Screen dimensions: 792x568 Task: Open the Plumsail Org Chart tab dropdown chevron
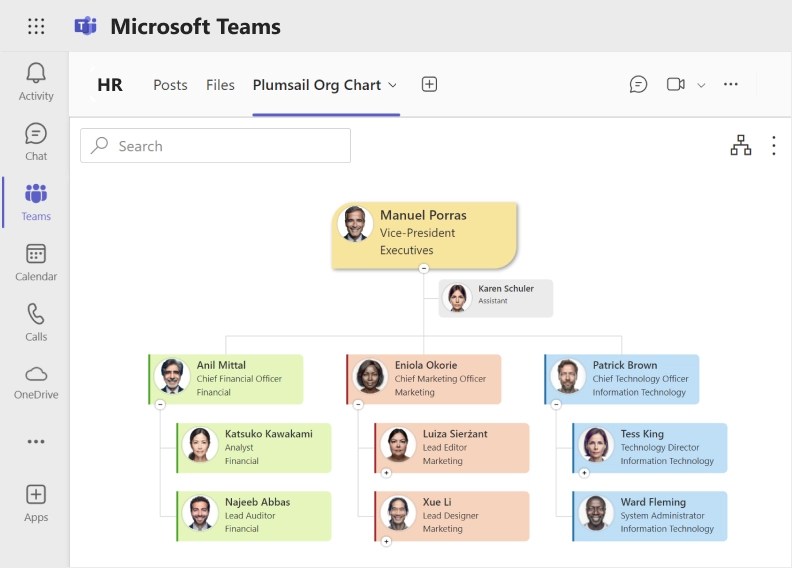(392, 85)
